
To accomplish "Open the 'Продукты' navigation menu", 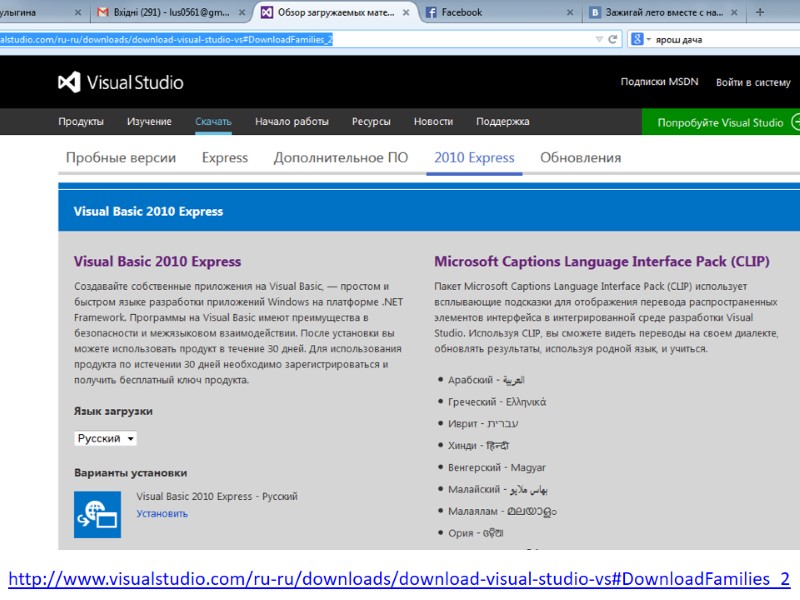I will [x=81, y=122].
